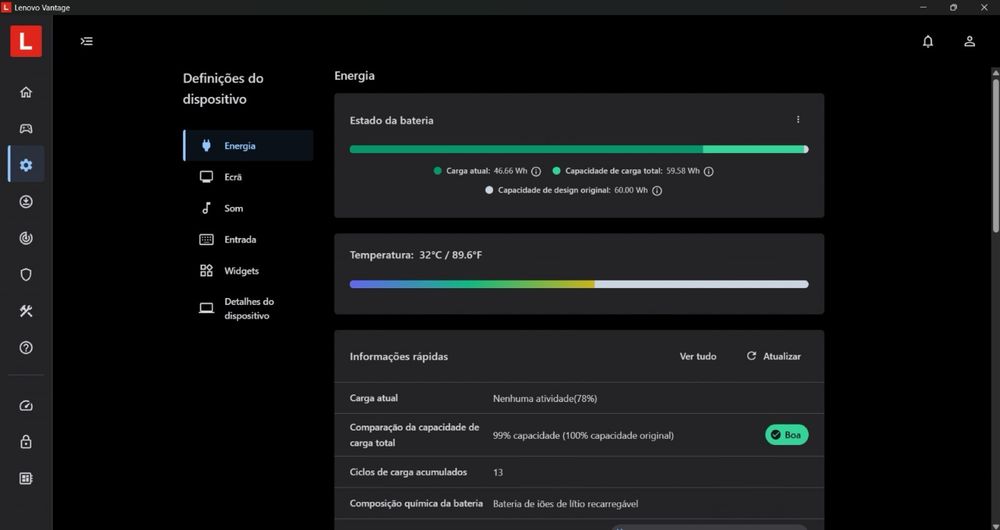Image resolution: width=1000 pixels, height=530 pixels.
Task: Click the Composição química da bateria label
Action: click(416, 503)
